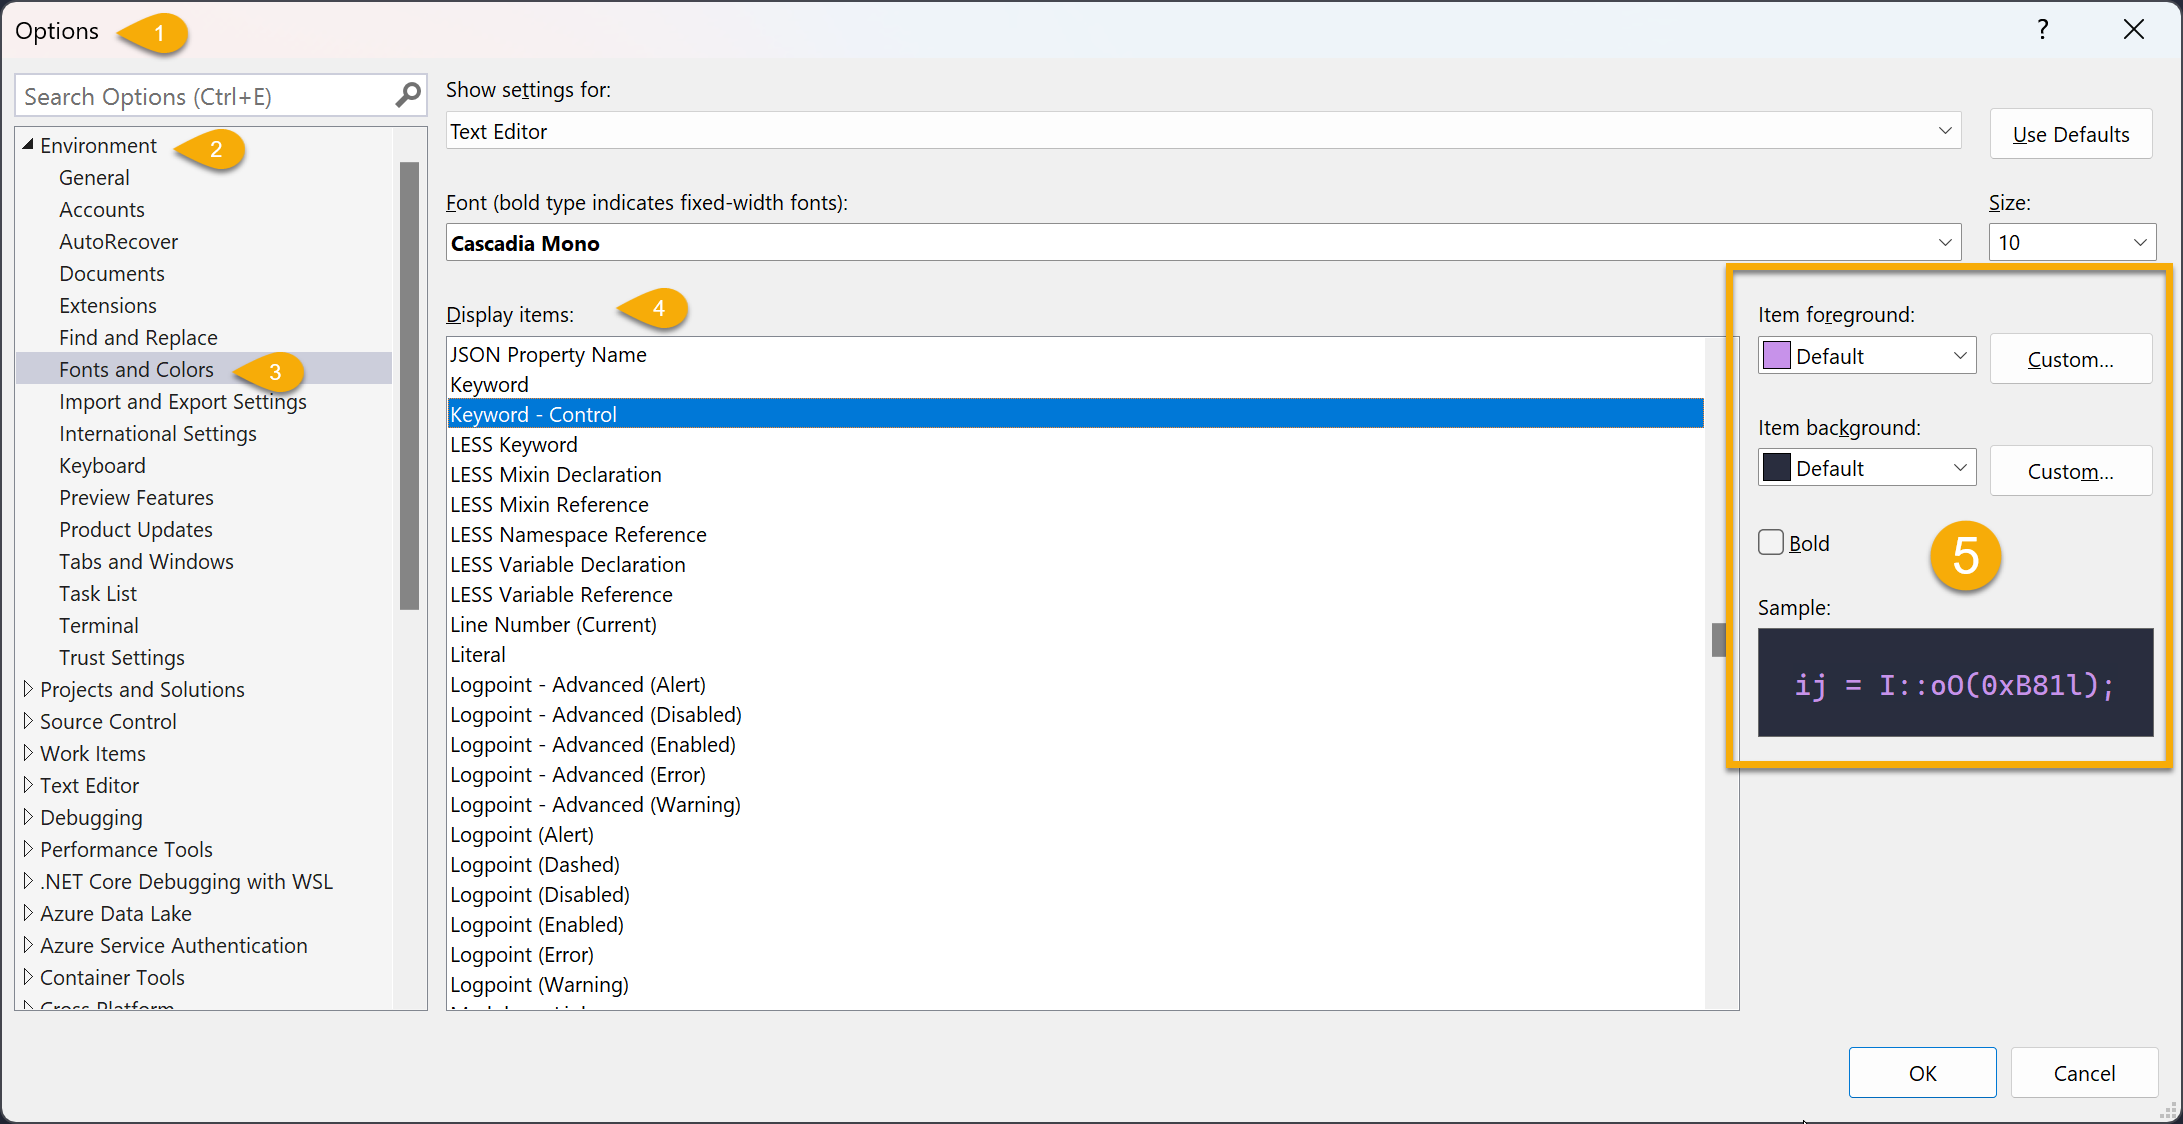Select Fonts and Colors in the tree
Image resolution: width=2183 pixels, height=1124 pixels.
point(136,369)
